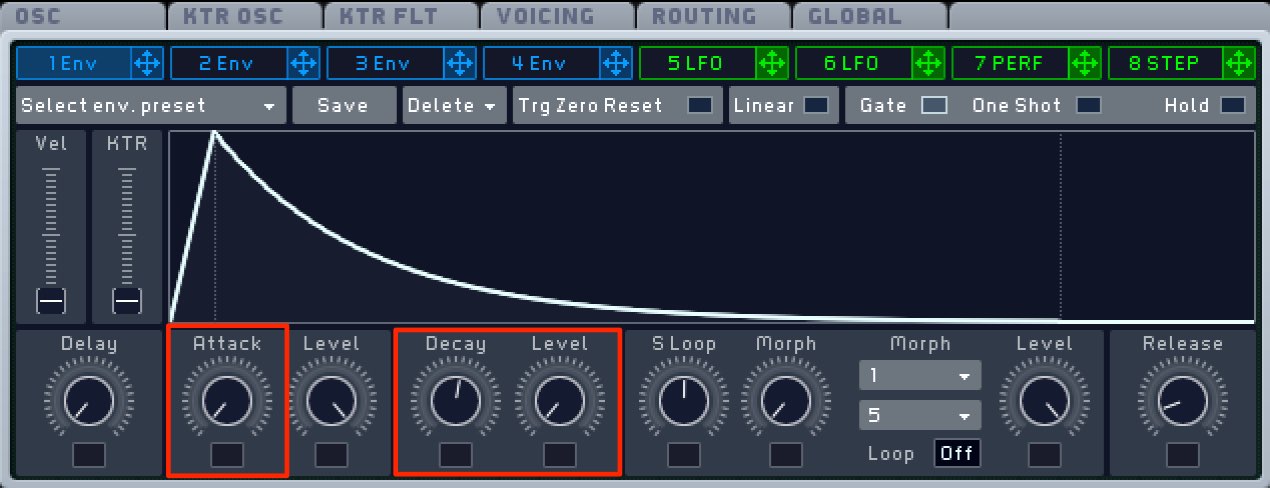Screen dimensions: 1270x488
Task: Enable the Hold switch
Action: 1233,105
